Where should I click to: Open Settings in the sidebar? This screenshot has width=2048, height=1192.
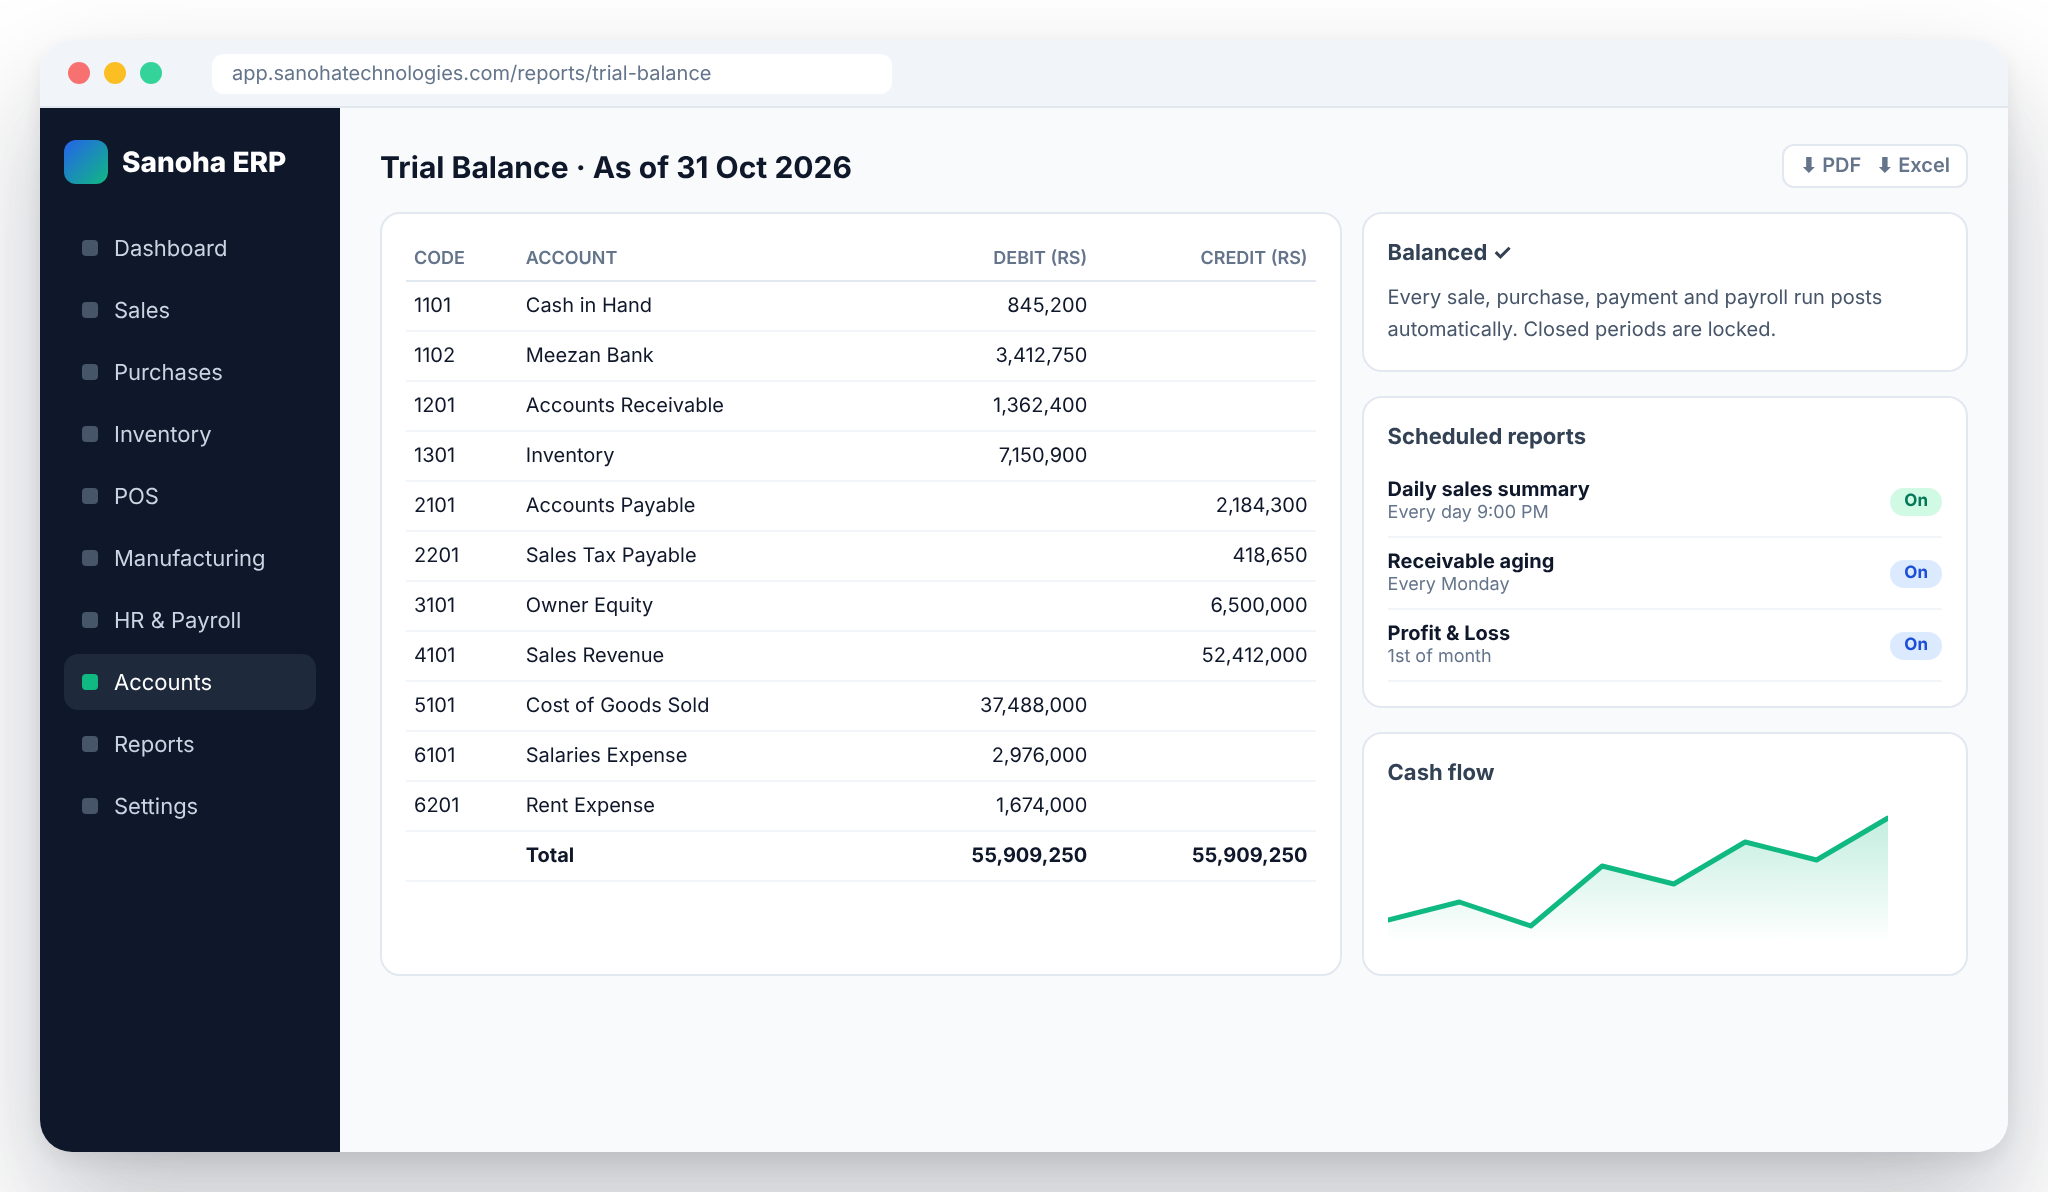click(x=190, y=806)
